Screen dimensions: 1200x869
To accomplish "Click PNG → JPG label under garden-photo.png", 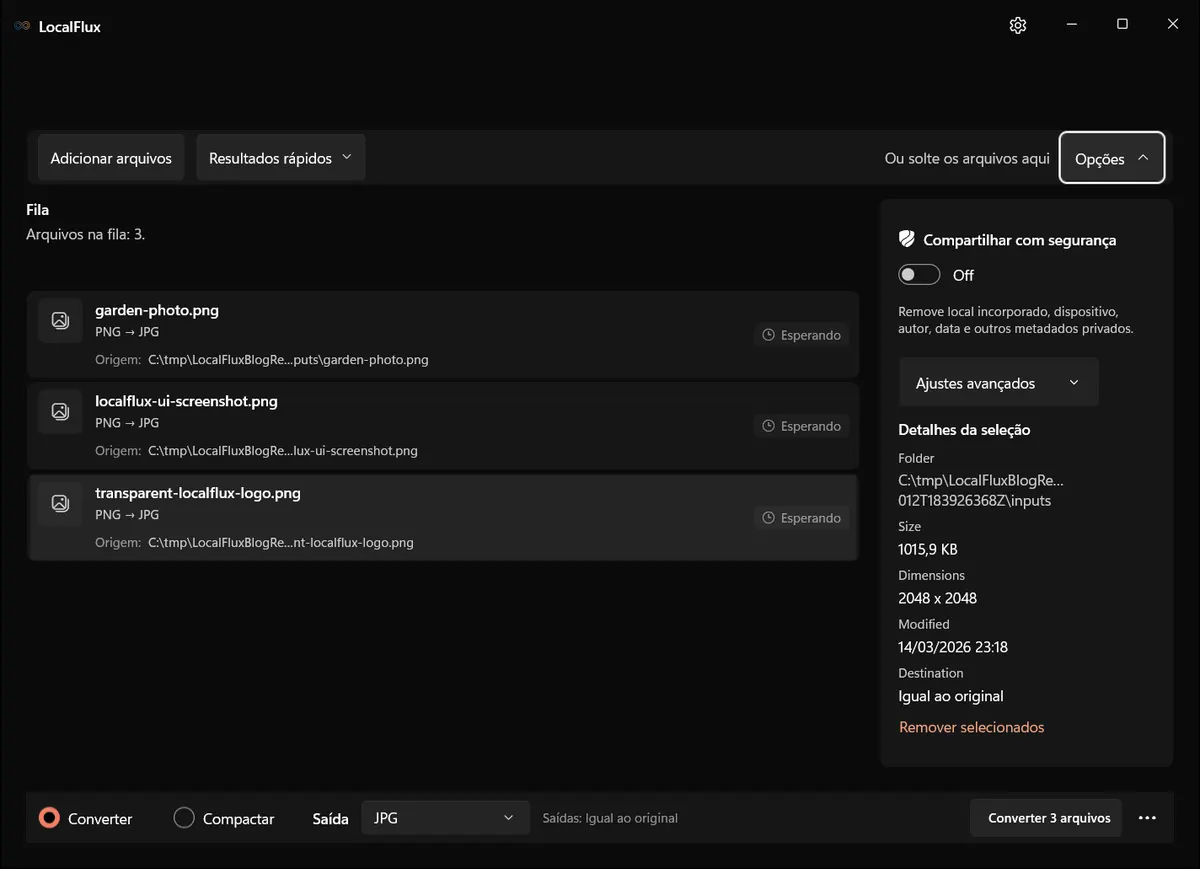I will tap(127, 332).
